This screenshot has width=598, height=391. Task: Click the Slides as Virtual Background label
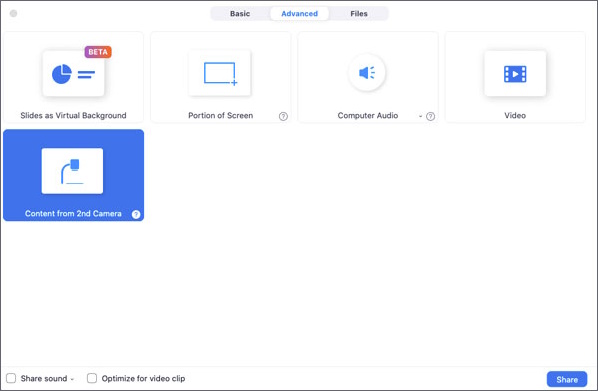click(x=73, y=116)
